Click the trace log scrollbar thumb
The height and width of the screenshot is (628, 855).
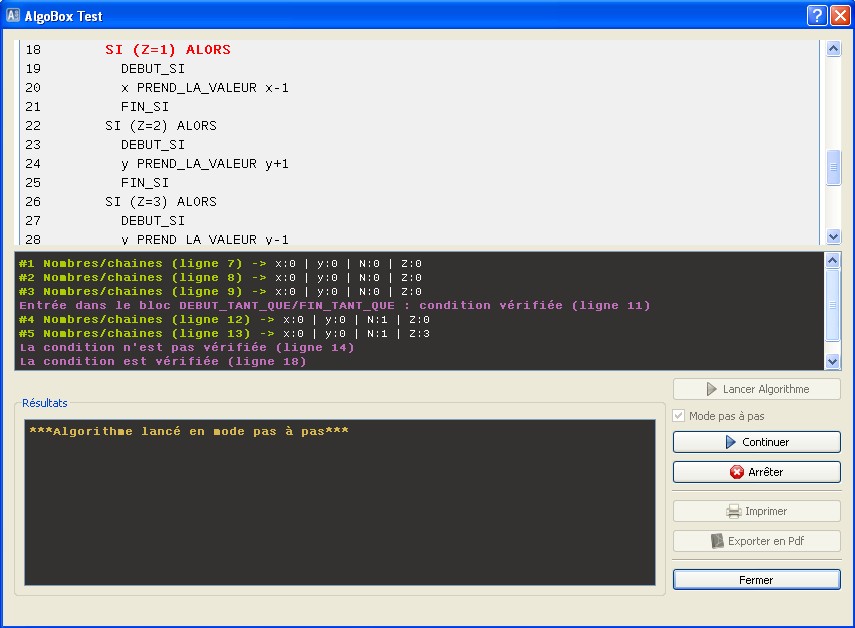[832, 305]
